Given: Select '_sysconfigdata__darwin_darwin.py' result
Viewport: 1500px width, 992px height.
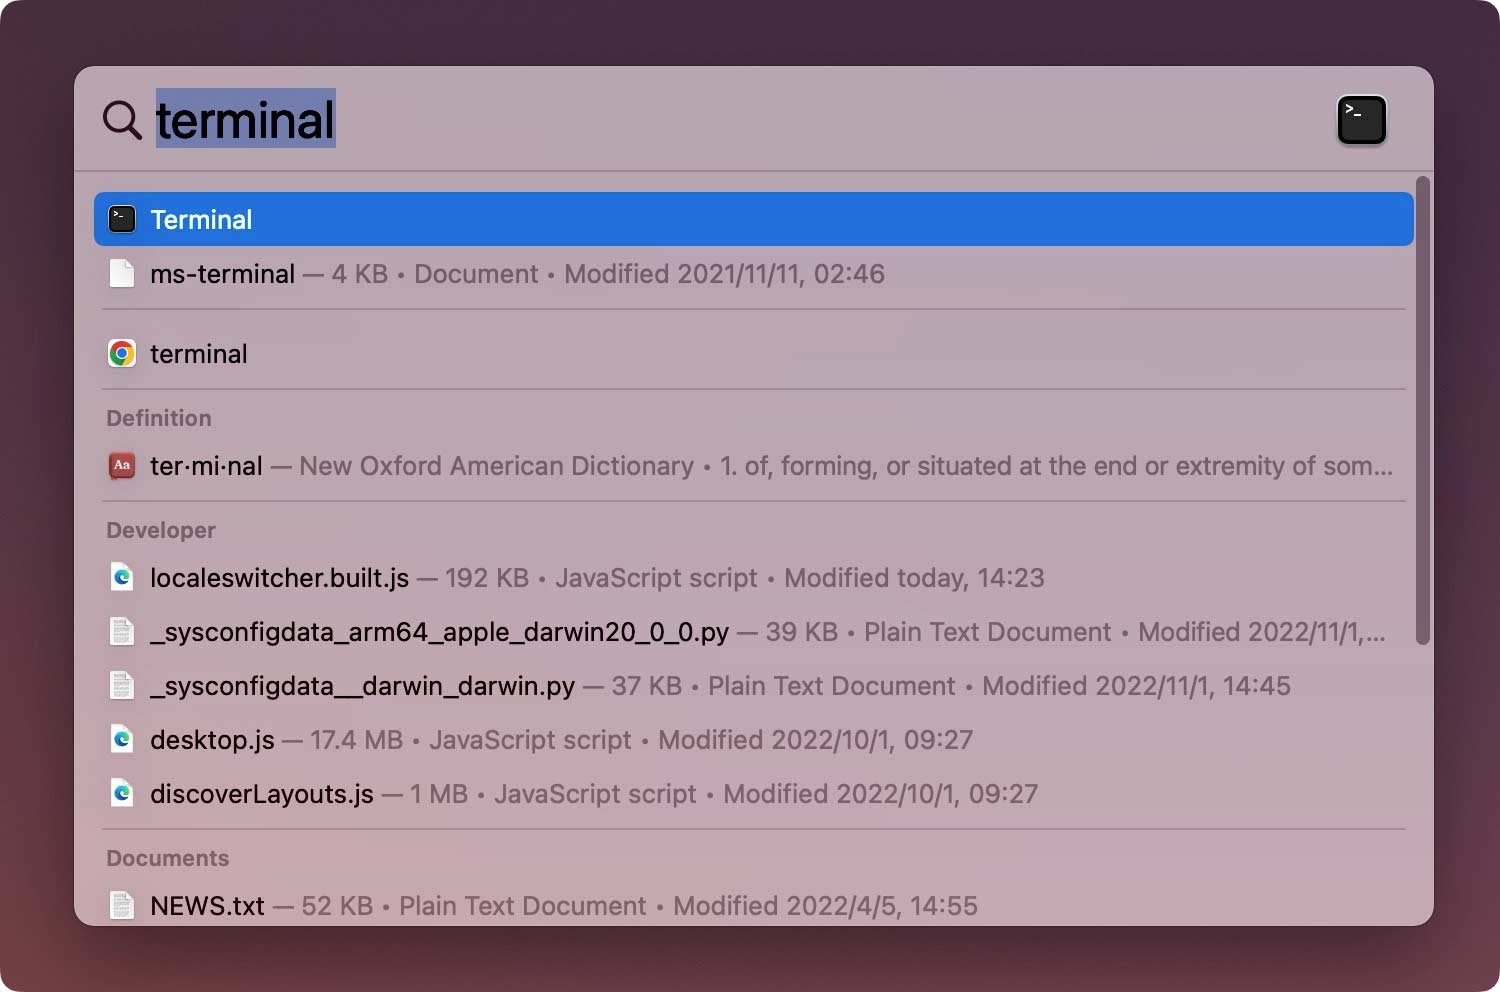Looking at the screenshot, I should tap(754, 685).
